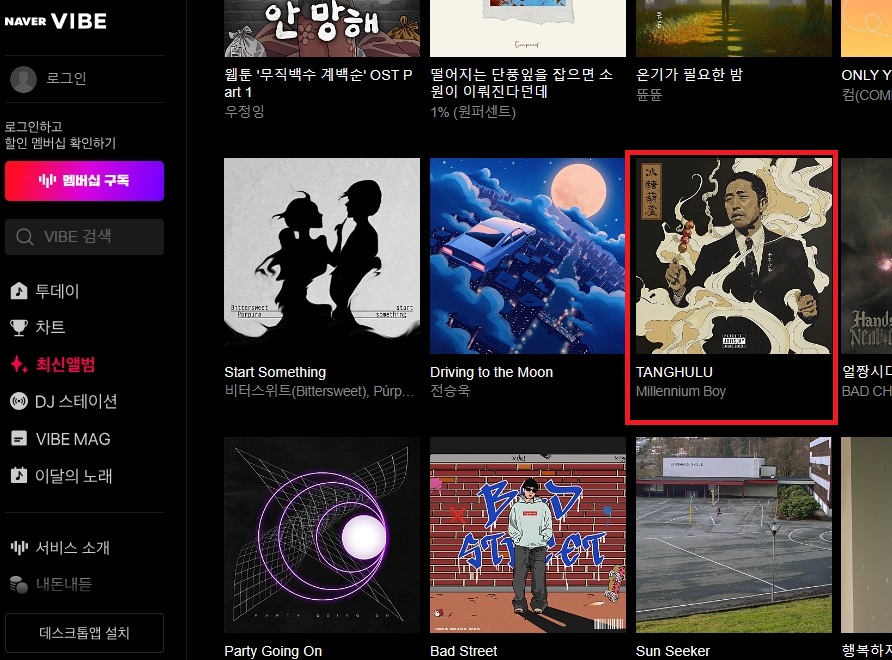Click the TANGHULU album title

(674, 372)
